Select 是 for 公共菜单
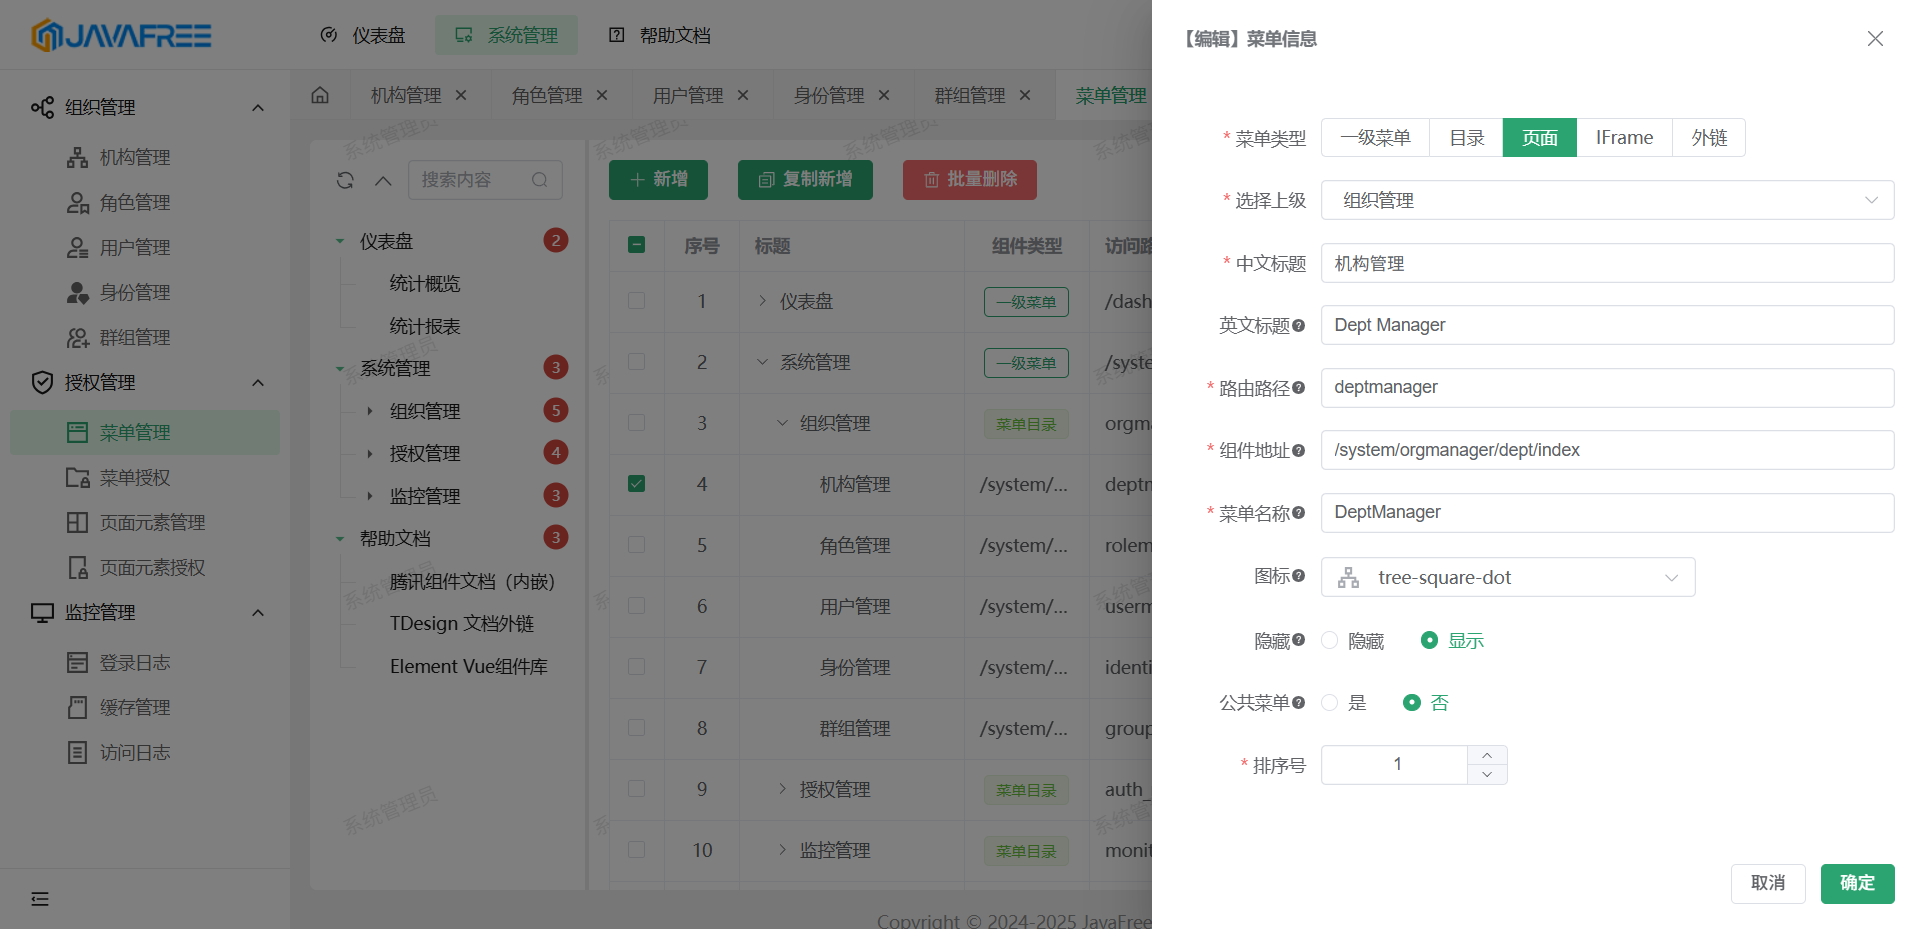Image resolution: width=1920 pixels, height=929 pixels. [1330, 703]
